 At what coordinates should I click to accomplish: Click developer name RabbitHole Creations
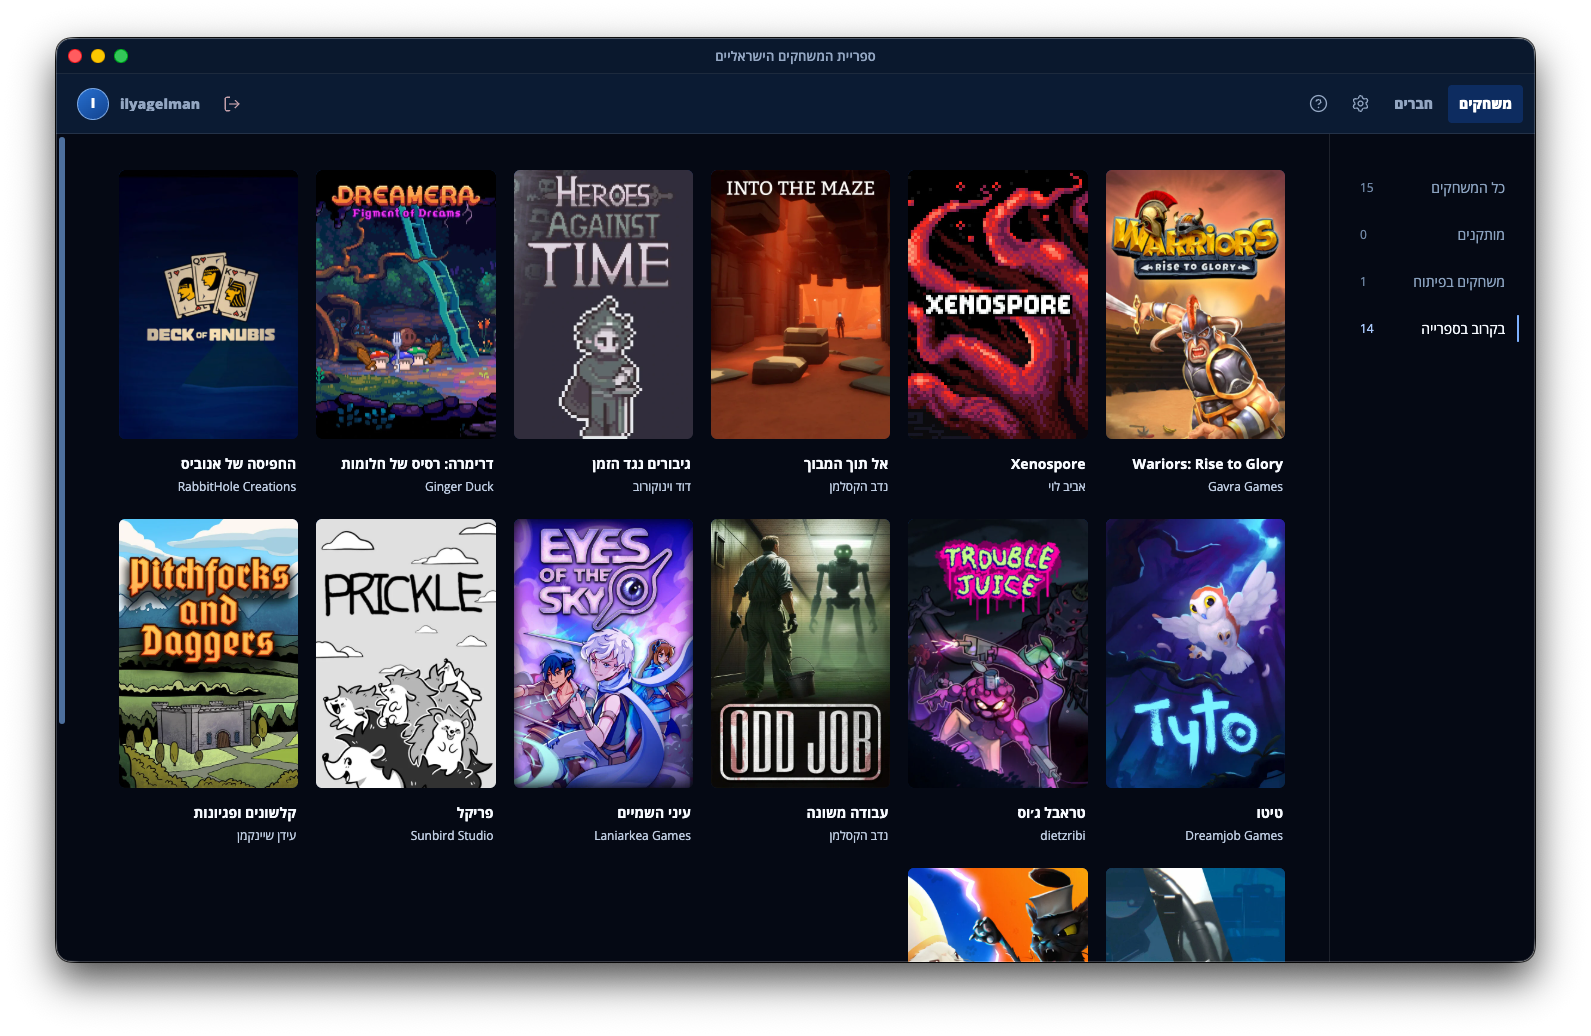(x=237, y=487)
